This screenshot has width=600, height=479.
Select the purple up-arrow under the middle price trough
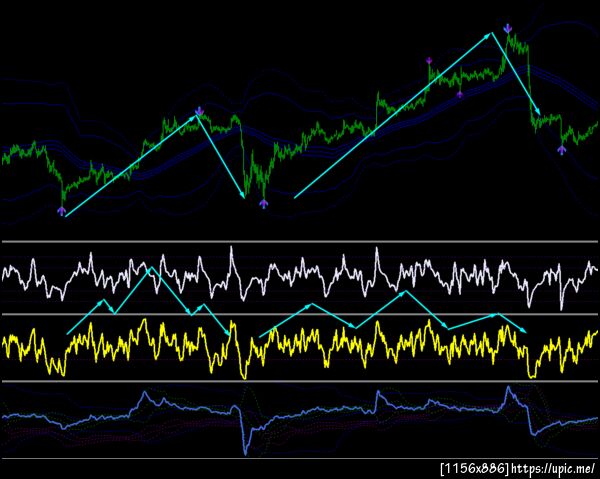click(263, 204)
